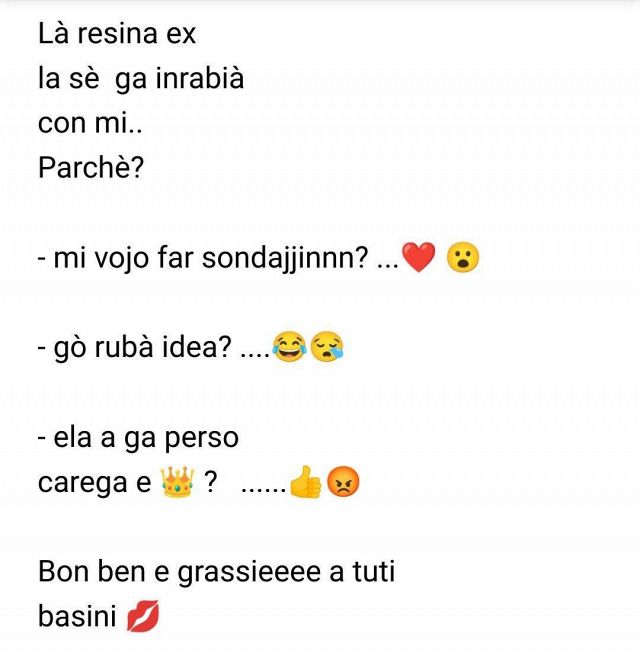Click the words 'a tuti'
Viewport: 640px width, 653px height.
click(362, 571)
